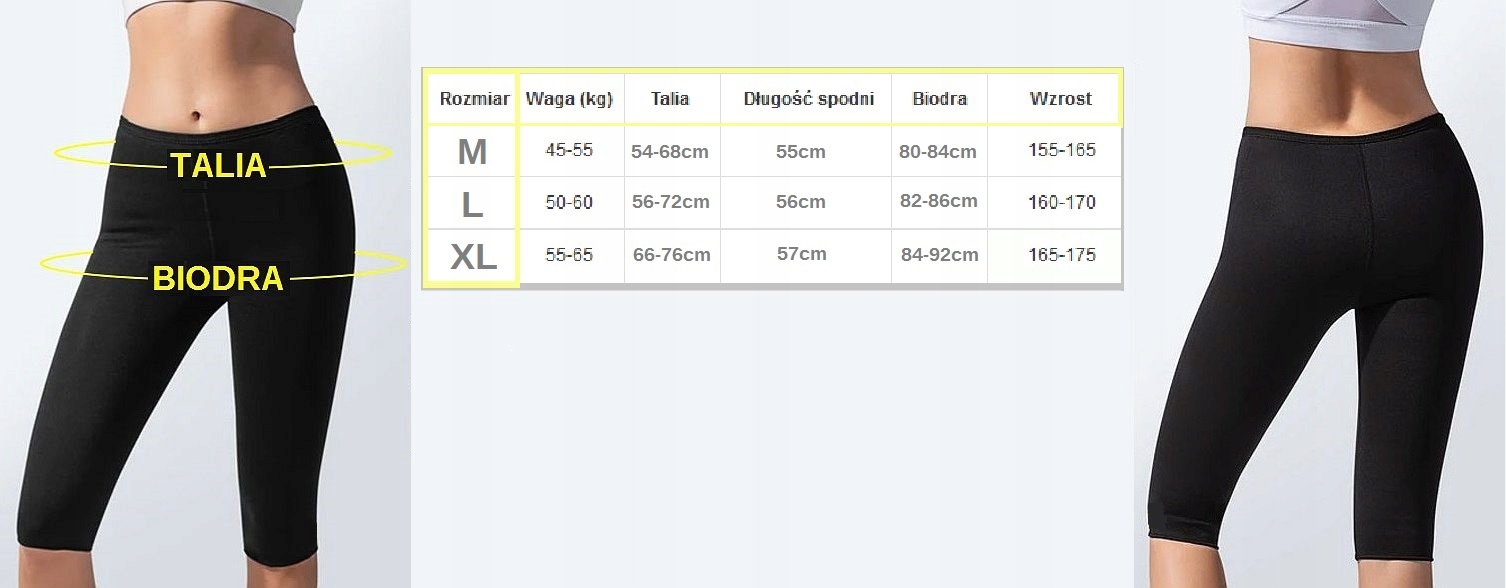Select the 165-175 height cell
This screenshot has height=588, width=1506.
[x=1061, y=255]
